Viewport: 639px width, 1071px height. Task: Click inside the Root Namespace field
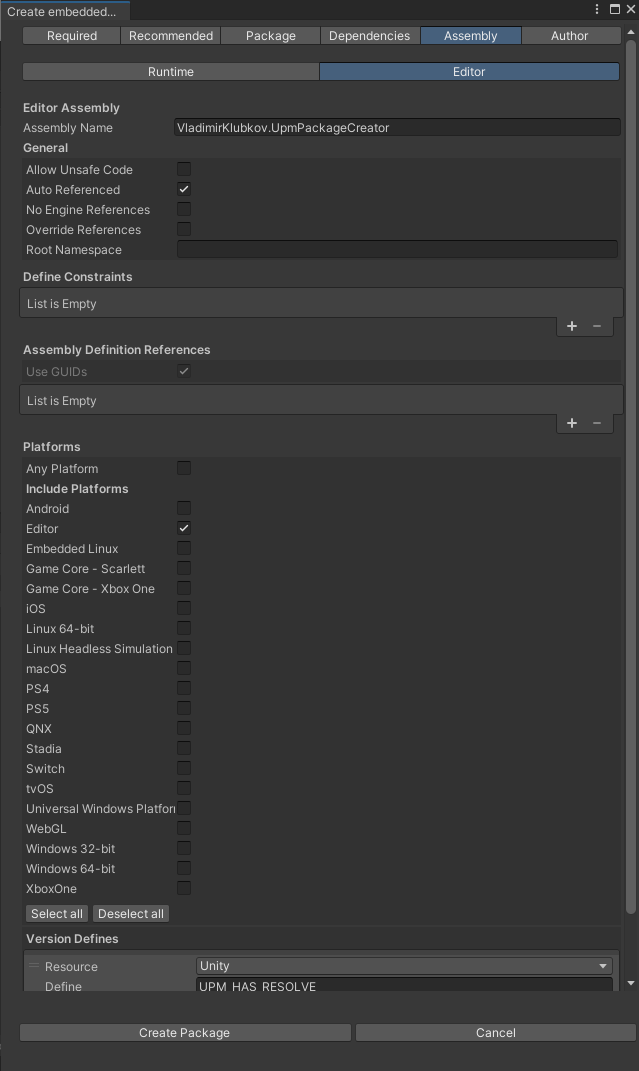pos(397,249)
